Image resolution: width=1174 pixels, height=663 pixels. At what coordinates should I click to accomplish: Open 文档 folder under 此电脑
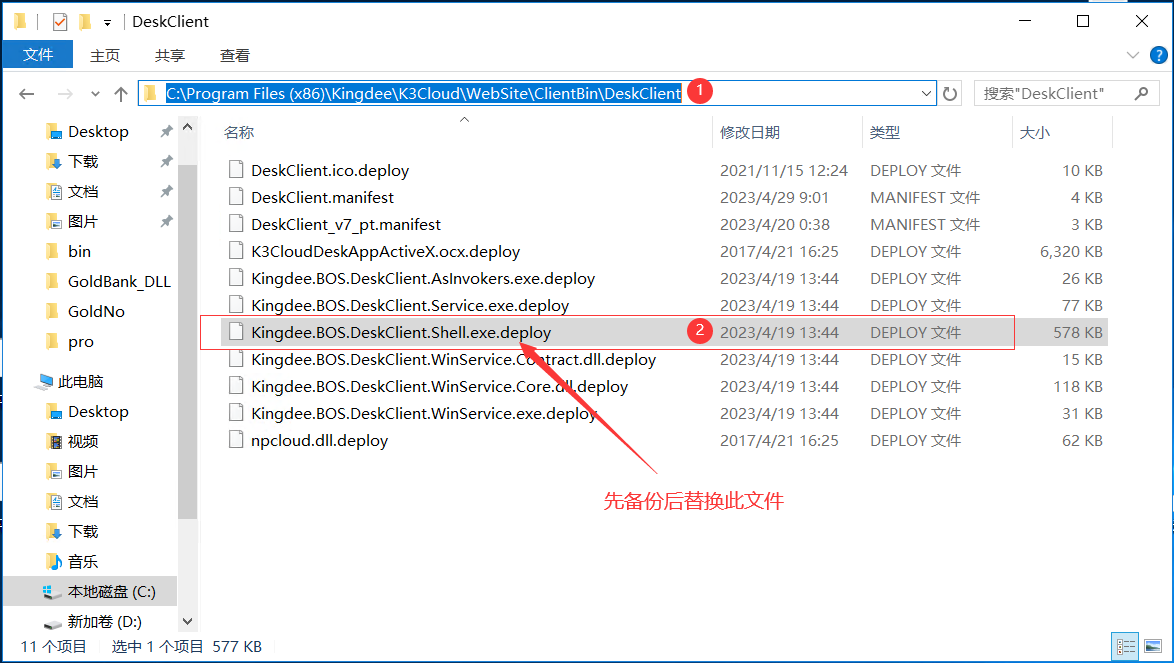[83, 501]
